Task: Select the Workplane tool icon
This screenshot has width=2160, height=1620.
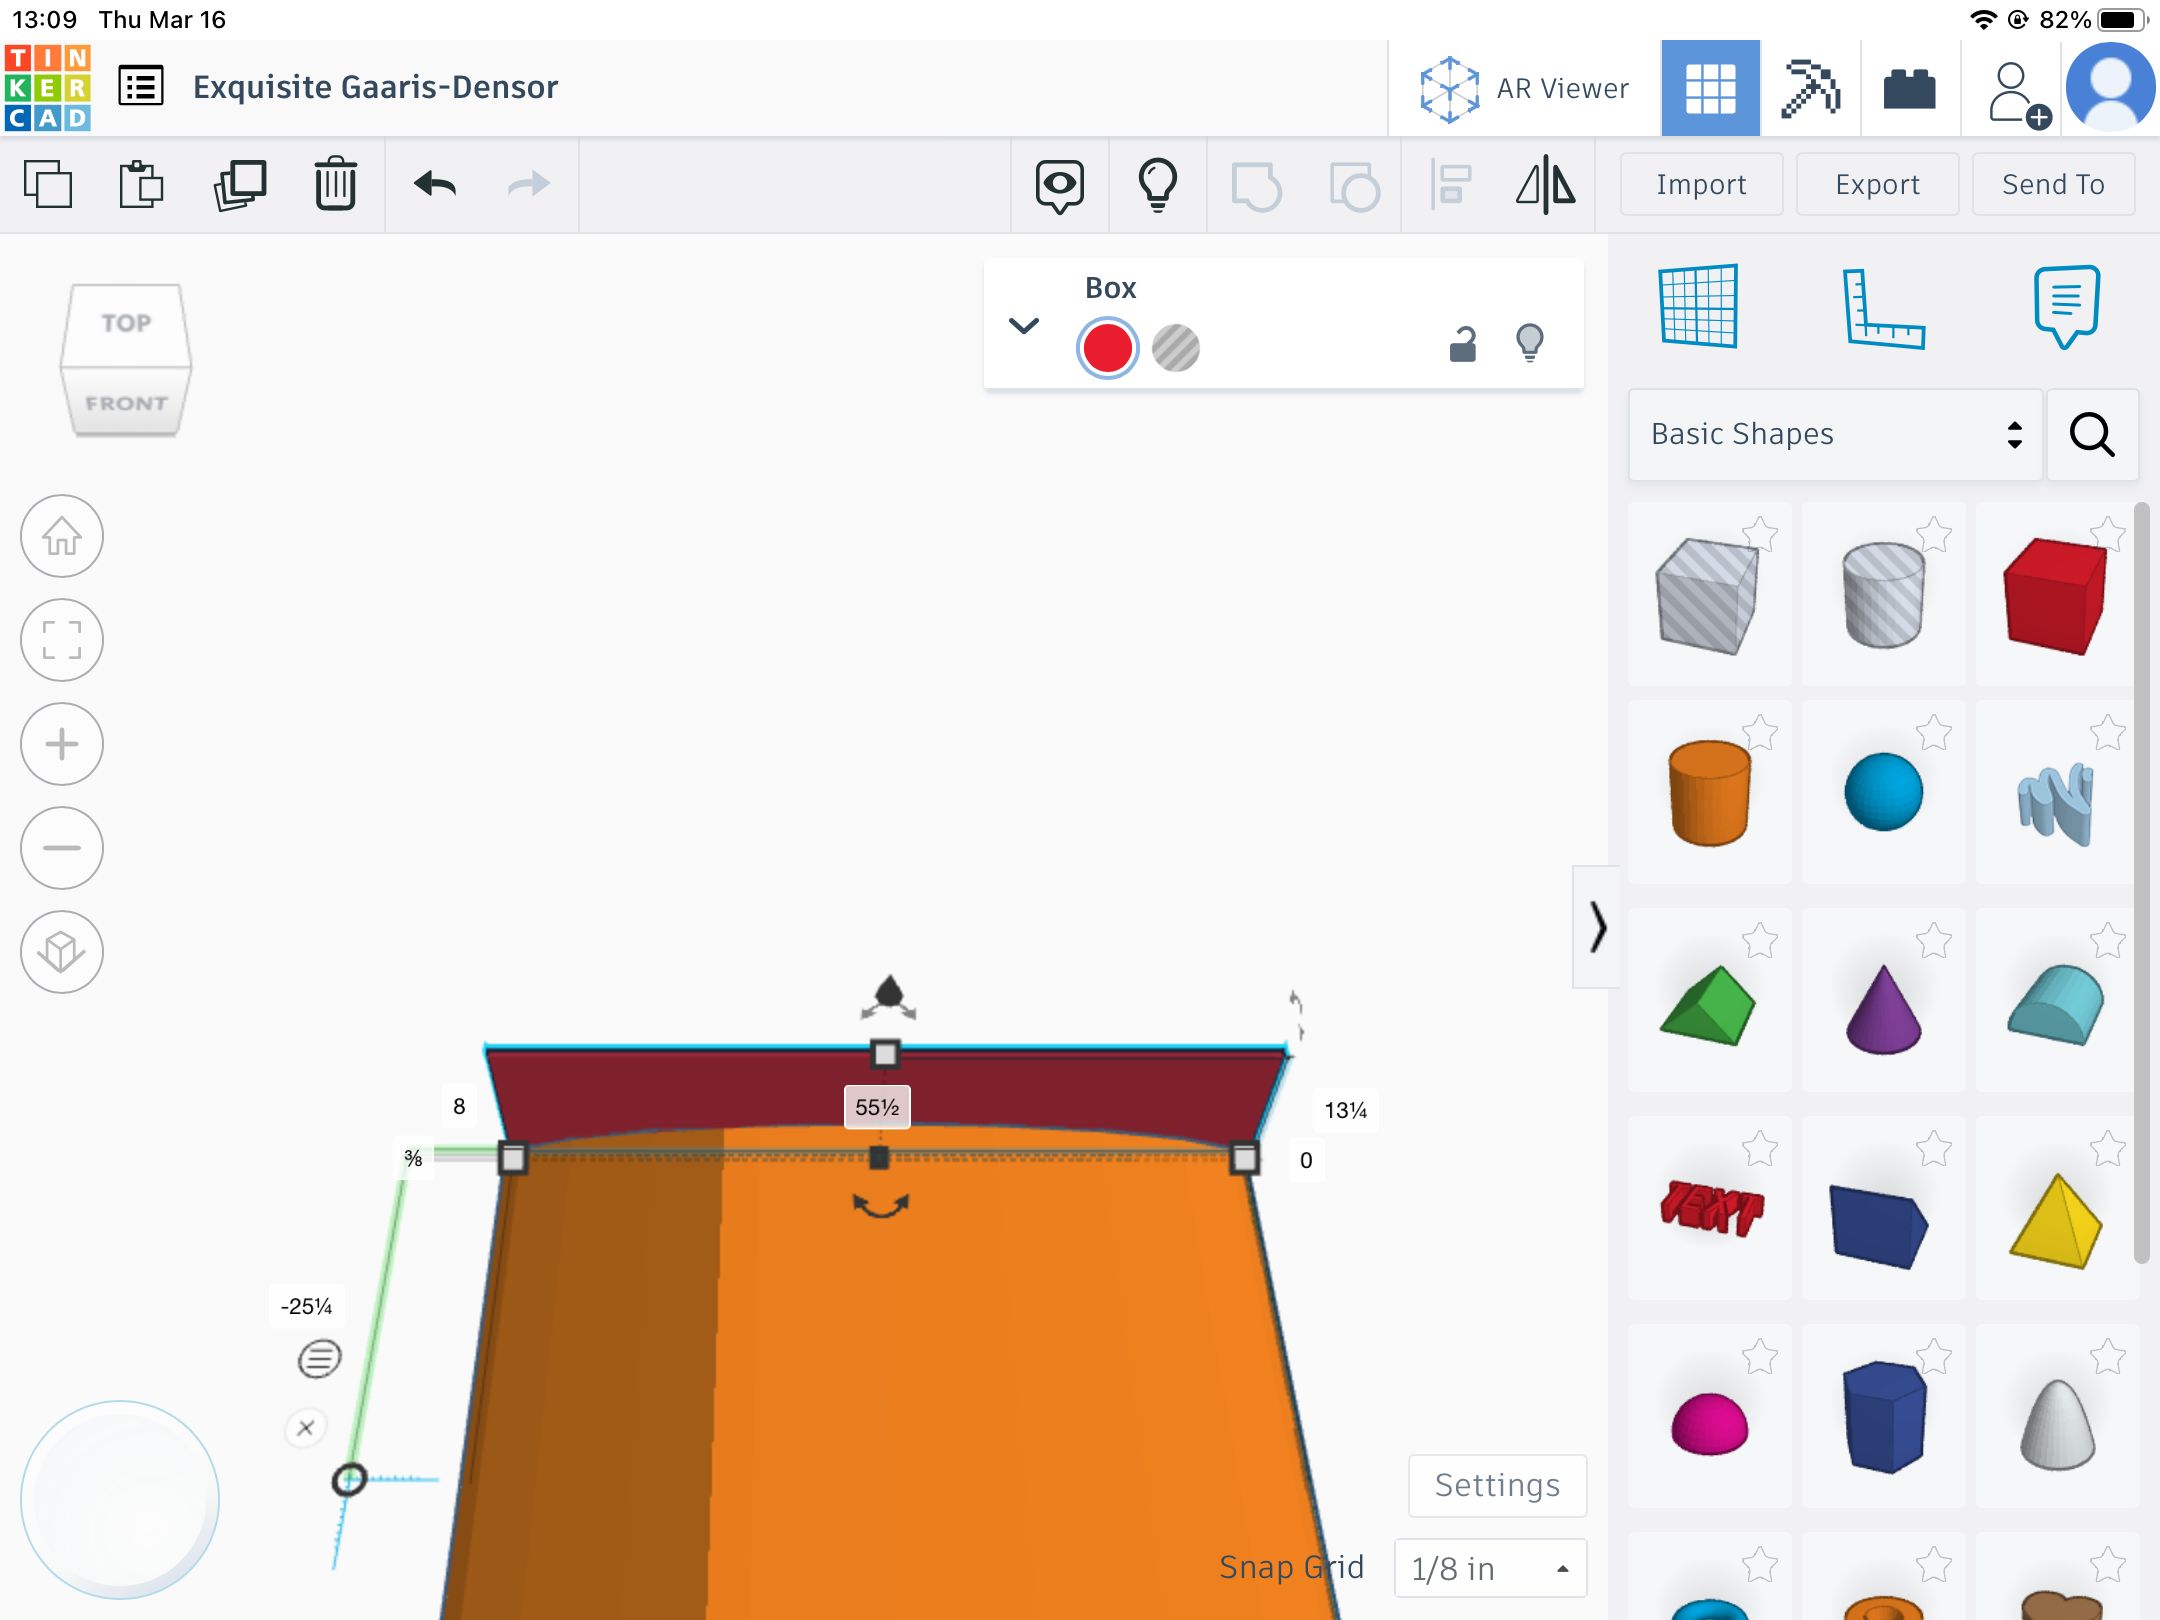Action: [1698, 307]
